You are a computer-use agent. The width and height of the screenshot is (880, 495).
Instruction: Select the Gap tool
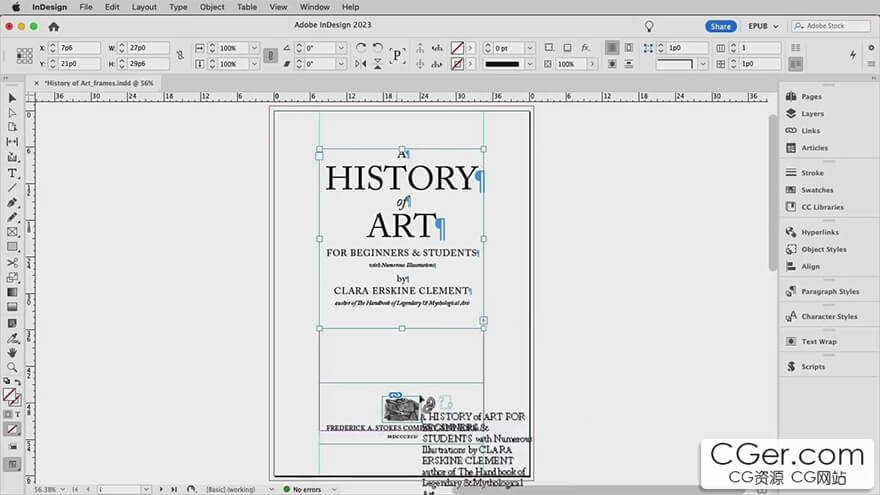(12, 142)
